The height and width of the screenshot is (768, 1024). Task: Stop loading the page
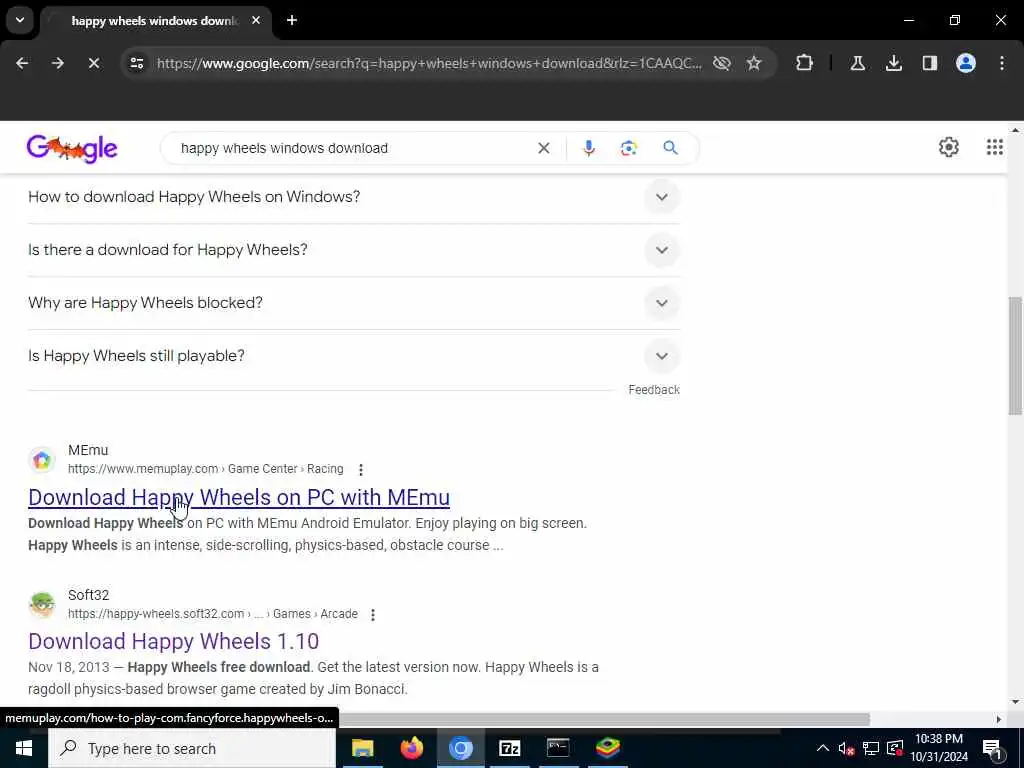click(94, 63)
